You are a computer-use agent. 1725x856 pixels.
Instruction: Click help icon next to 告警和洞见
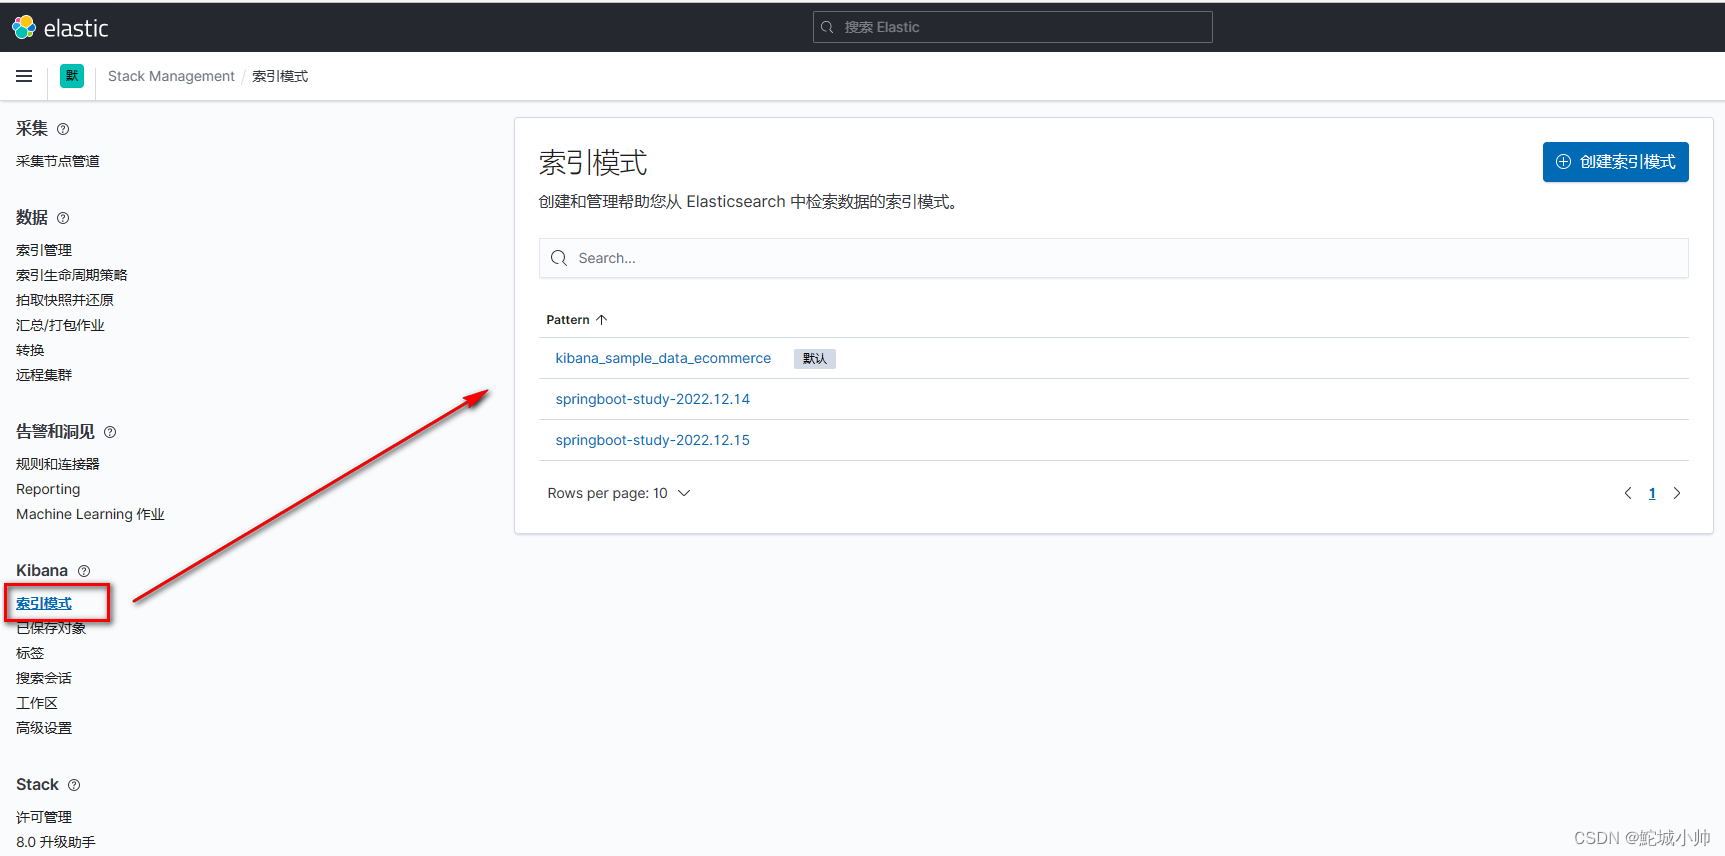pos(110,432)
